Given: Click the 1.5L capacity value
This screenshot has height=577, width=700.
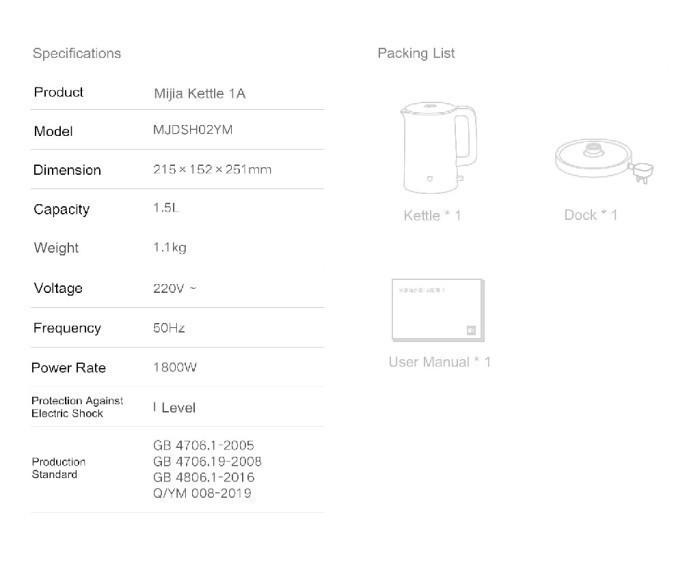Looking at the screenshot, I should (165, 208).
